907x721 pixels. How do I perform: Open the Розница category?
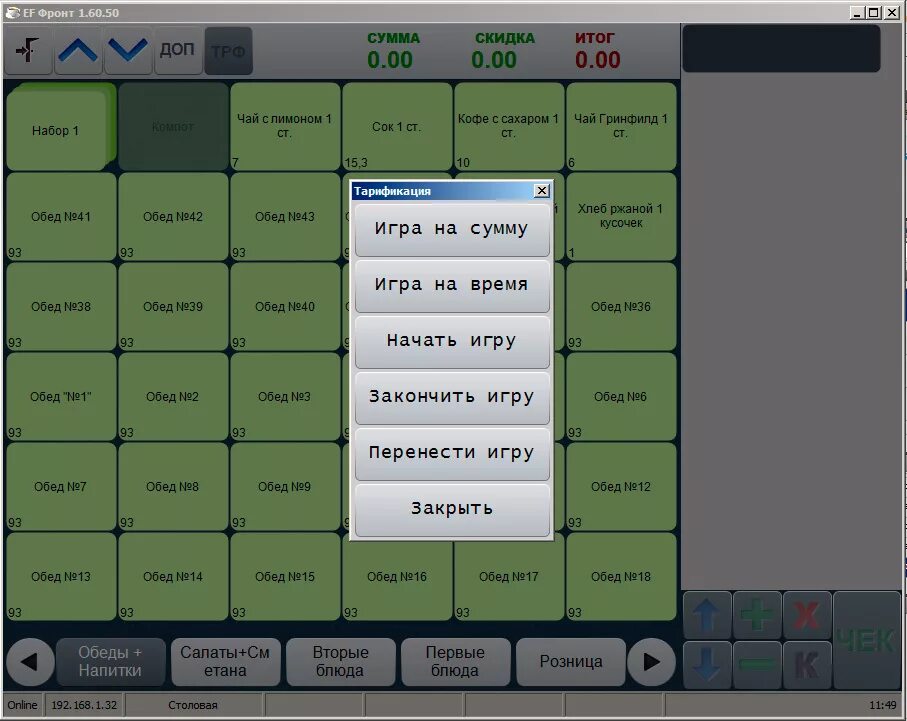coord(570,661)
